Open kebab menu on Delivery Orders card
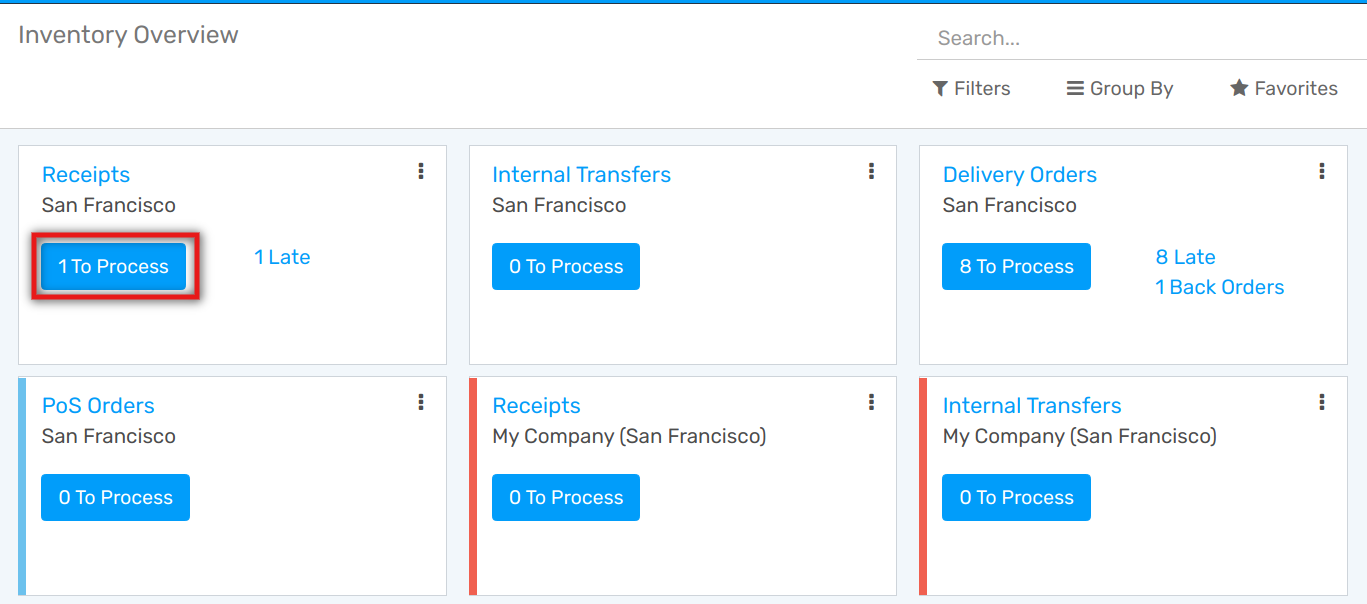The height and width of the screenshot is (604, 1367). [x=1322, y=172]
